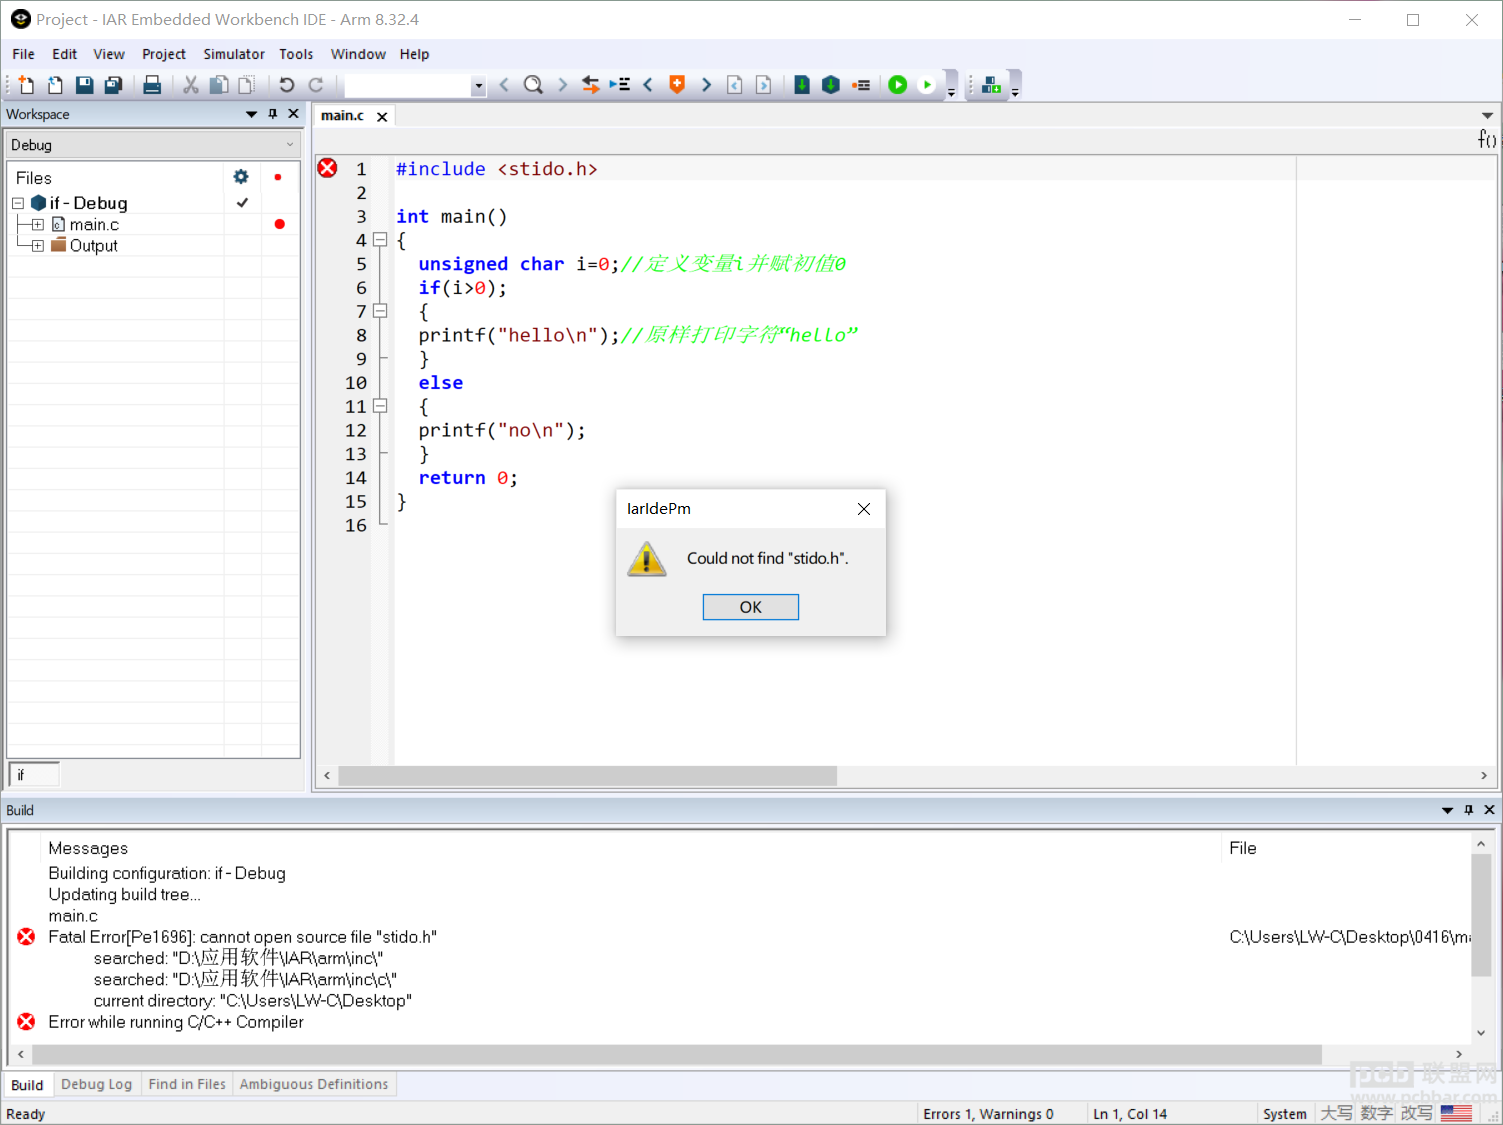1503x1125 pixels.
Task: Click the Open file toolbar icon
Action: pyautogui.click(x=55, y=85)
